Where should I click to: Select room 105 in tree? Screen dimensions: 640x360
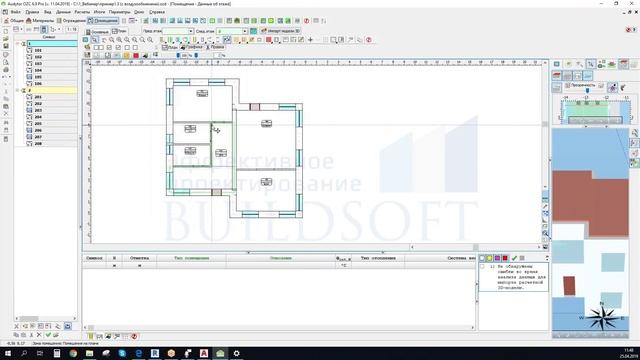[x=38, y=77]
